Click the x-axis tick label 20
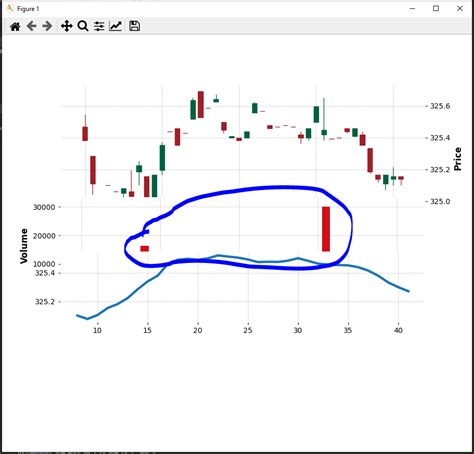 pyautogui.click(x=198, y=330)
